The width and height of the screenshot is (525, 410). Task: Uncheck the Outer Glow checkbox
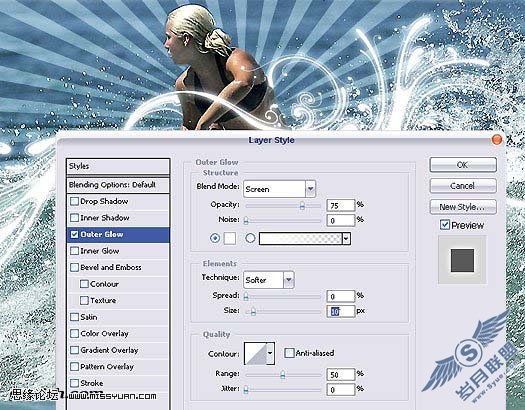(x=74, y=234)
